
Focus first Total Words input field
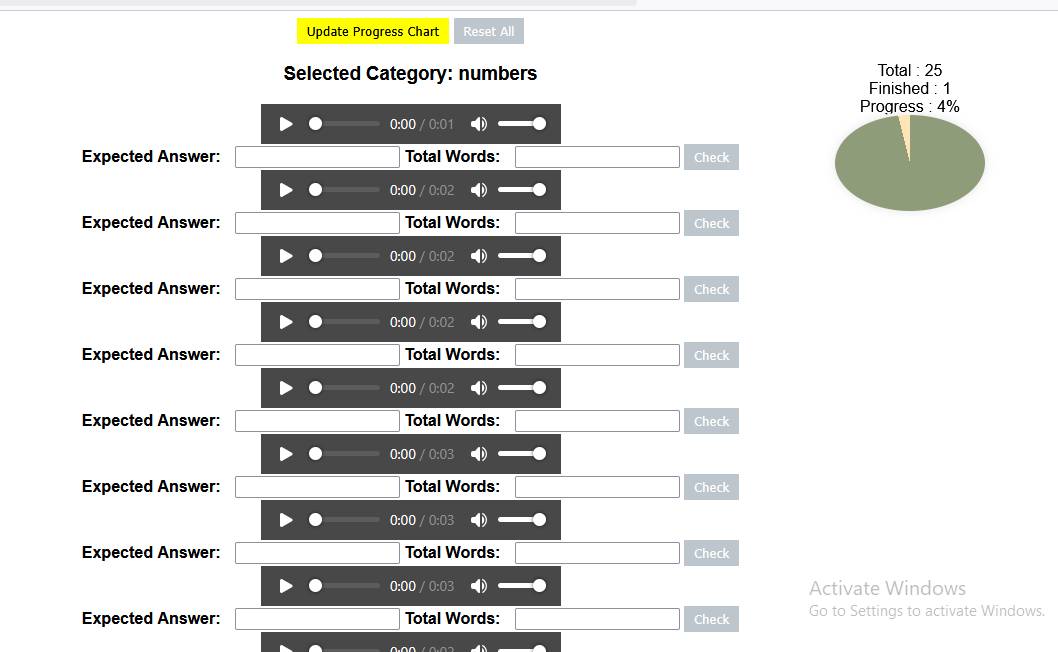597,157
